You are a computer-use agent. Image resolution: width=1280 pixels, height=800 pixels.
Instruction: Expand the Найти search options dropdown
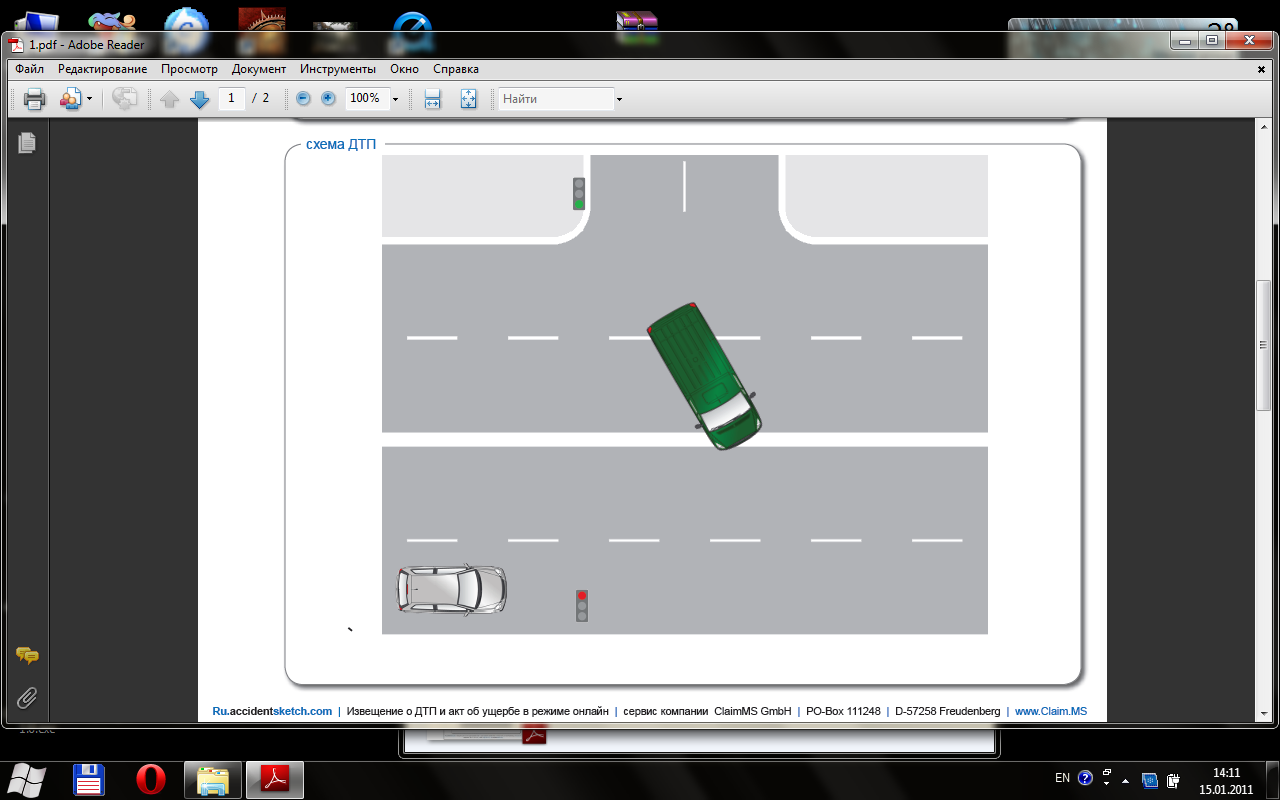tap(619, 99)
